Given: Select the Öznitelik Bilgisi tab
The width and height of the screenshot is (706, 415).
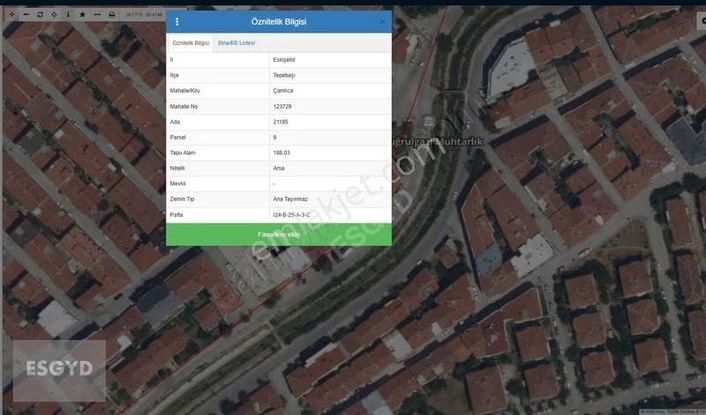Looking at the screenshot, I should click(191, 44).
